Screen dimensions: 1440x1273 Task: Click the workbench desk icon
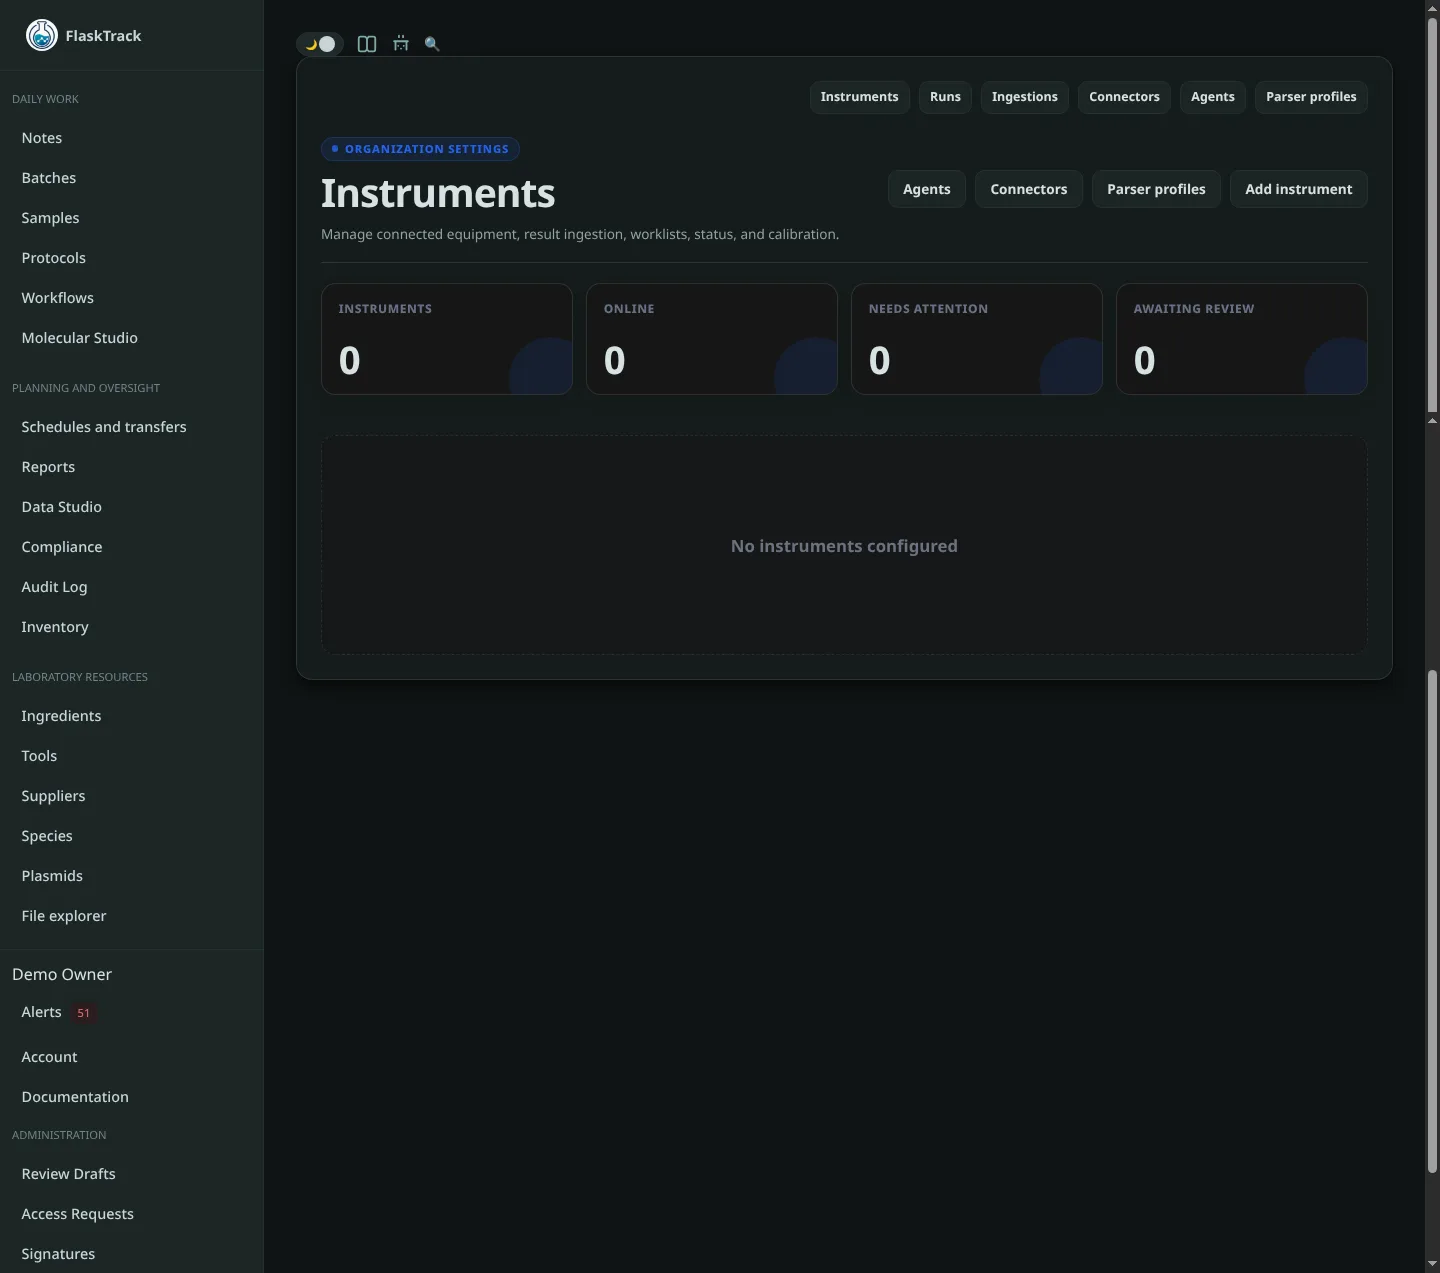click(x=401, y=44)
